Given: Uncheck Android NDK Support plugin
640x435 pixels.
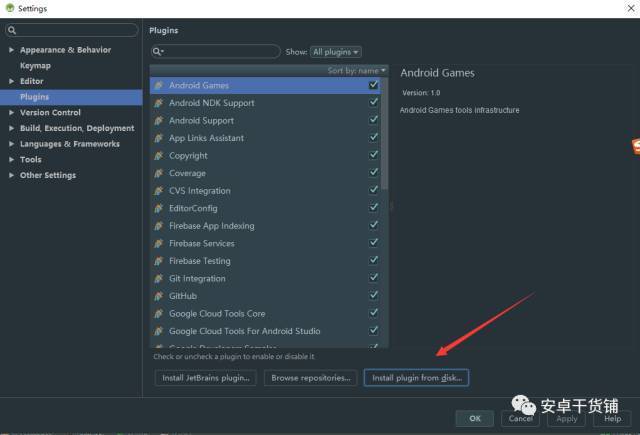Looking at the screenshot, I should pyautogui.click(x=373, y=102).
